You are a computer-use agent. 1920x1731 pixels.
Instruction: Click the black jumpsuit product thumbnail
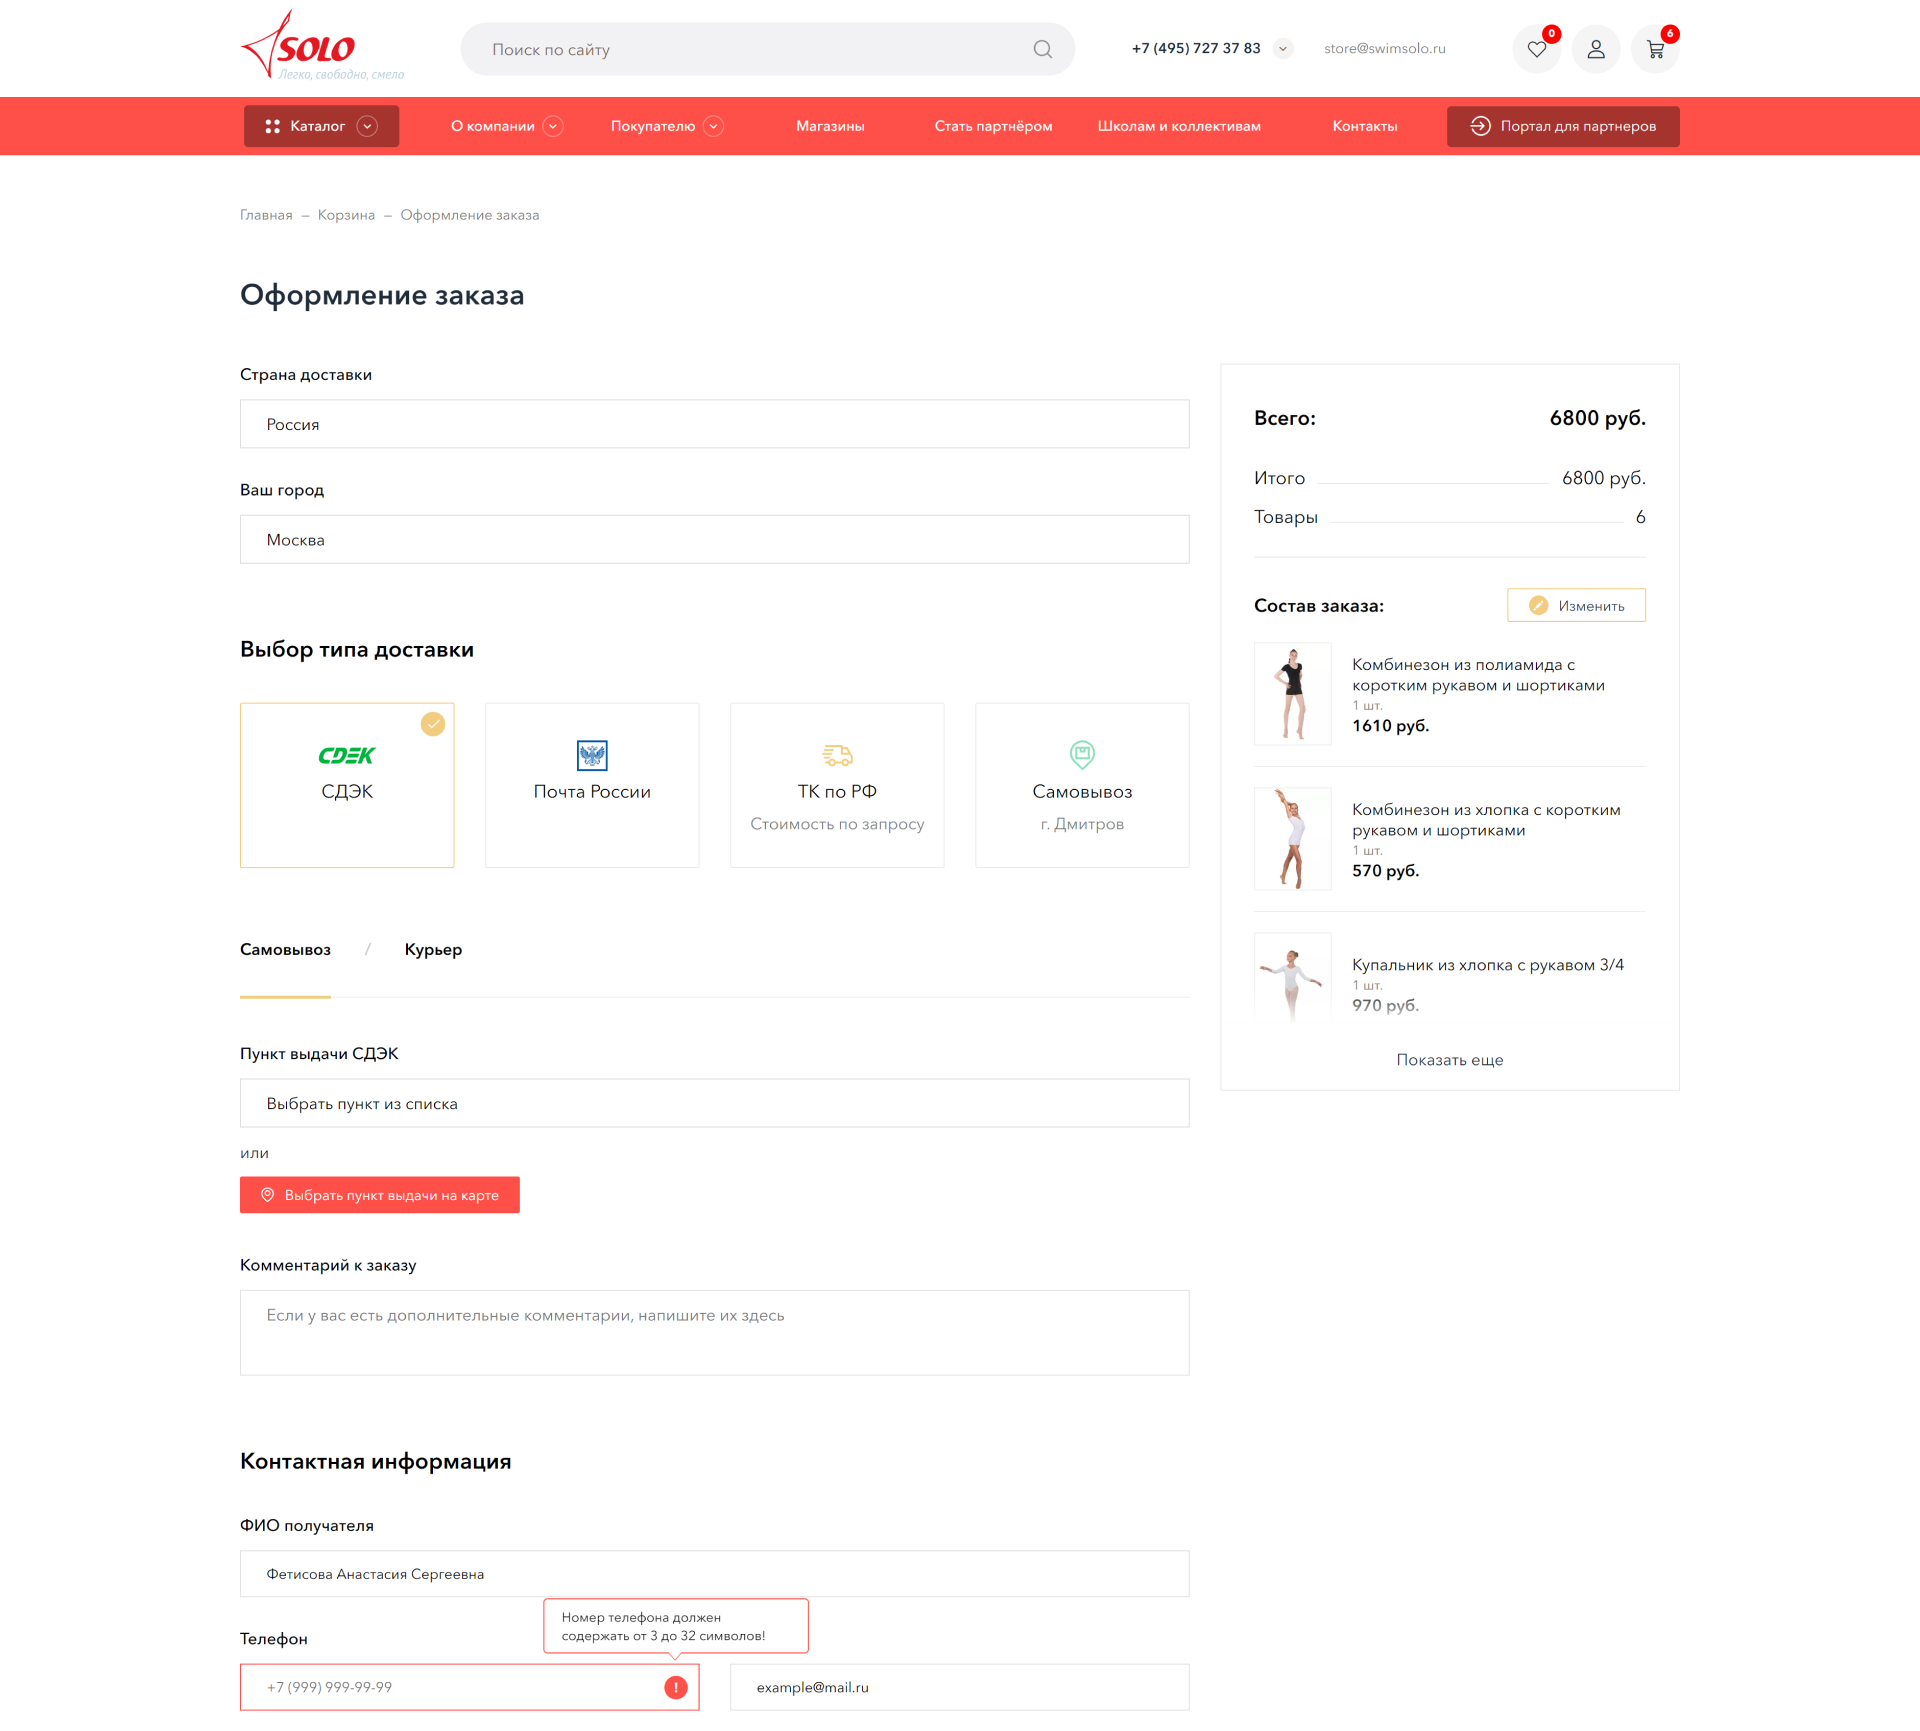[x=1292, y=694]
